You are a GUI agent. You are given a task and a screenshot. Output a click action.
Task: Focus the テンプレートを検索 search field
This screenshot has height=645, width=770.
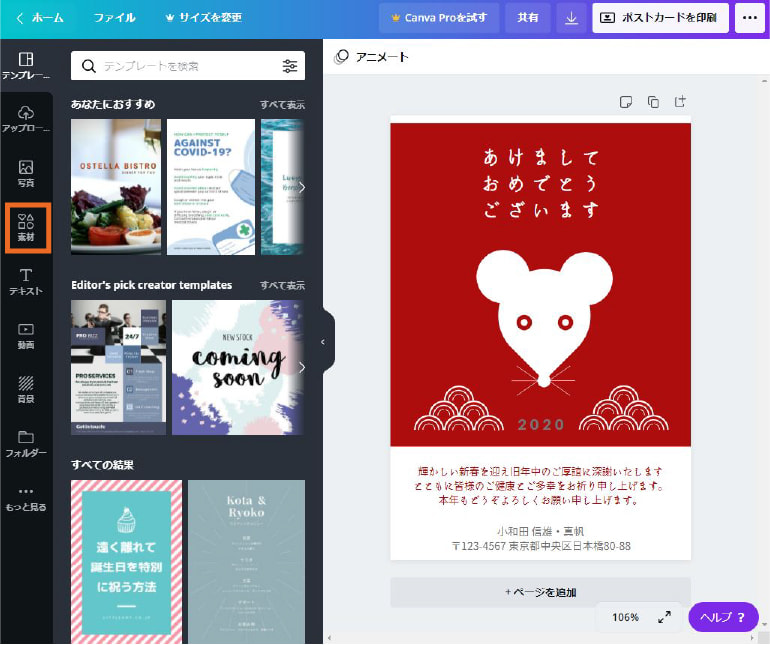[x=188, y=66]
